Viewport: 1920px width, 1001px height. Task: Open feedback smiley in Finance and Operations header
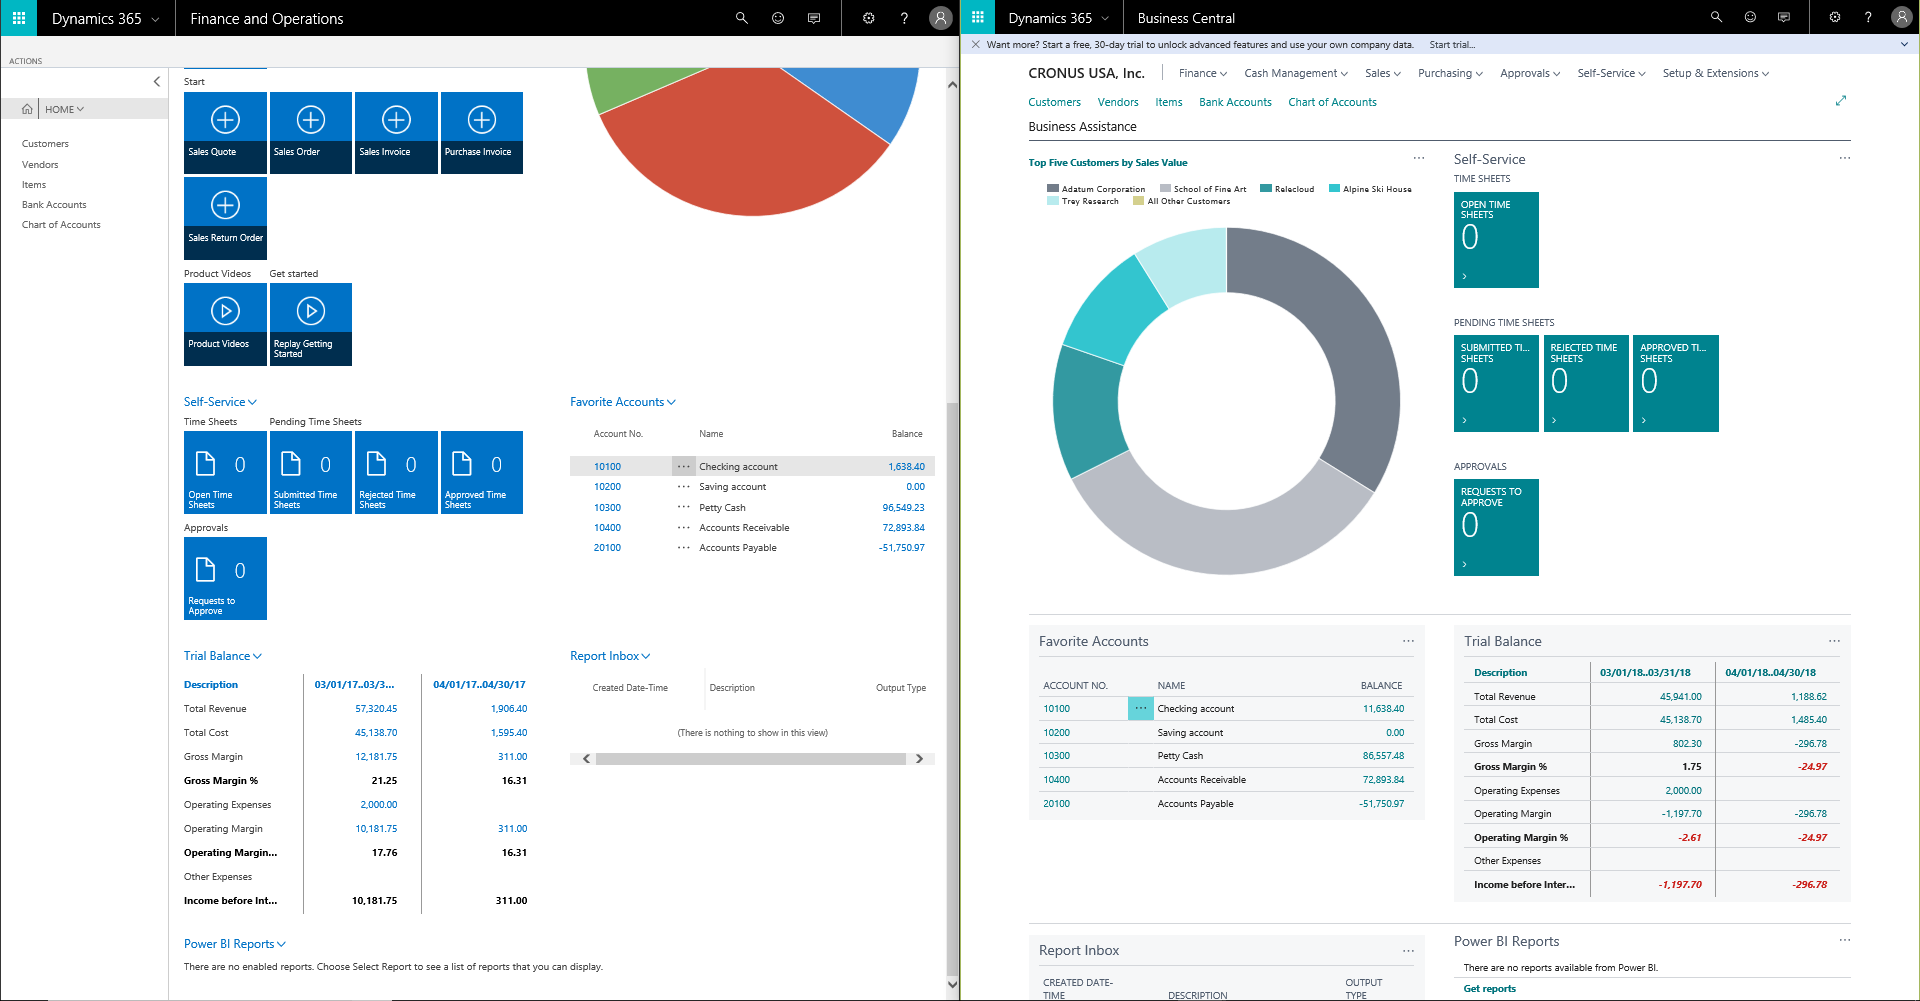tap(778, 18)
